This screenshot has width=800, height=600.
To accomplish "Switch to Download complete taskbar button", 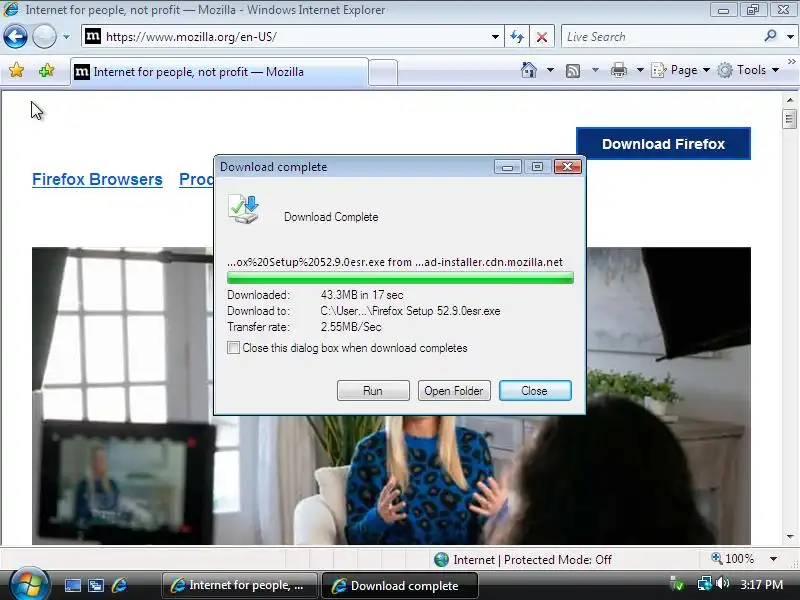I will pos(400,585).
